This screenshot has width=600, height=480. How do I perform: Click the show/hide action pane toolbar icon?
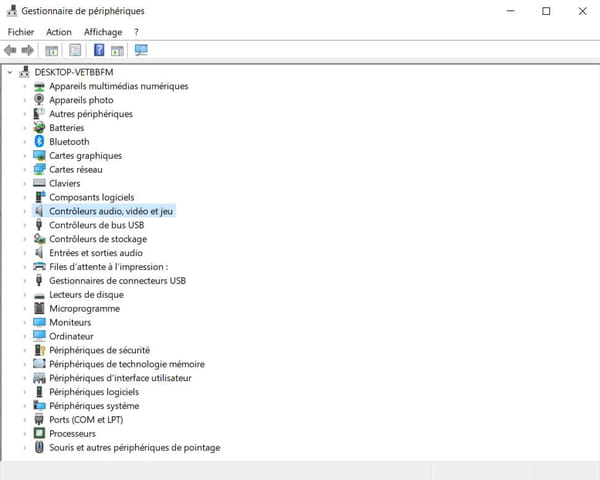(x=117, y=51)
